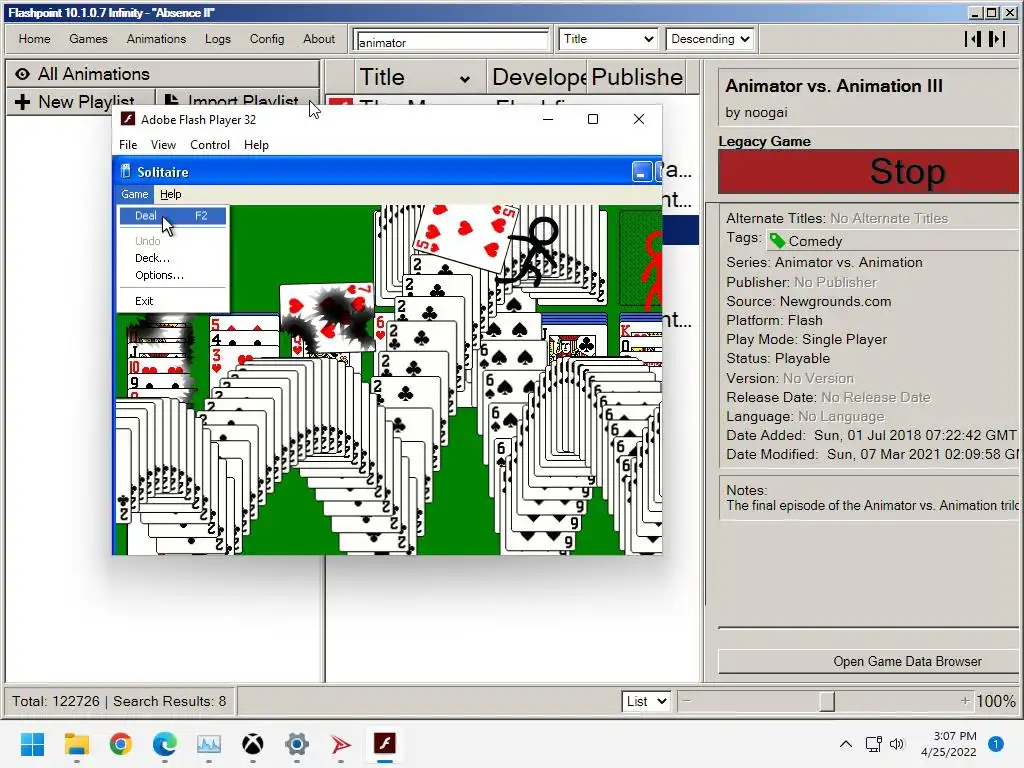The height and width of the screenshot is (768, 1024).
Task: Switch to Flash Player taskbar icon
Action: (x=385, y=743)
